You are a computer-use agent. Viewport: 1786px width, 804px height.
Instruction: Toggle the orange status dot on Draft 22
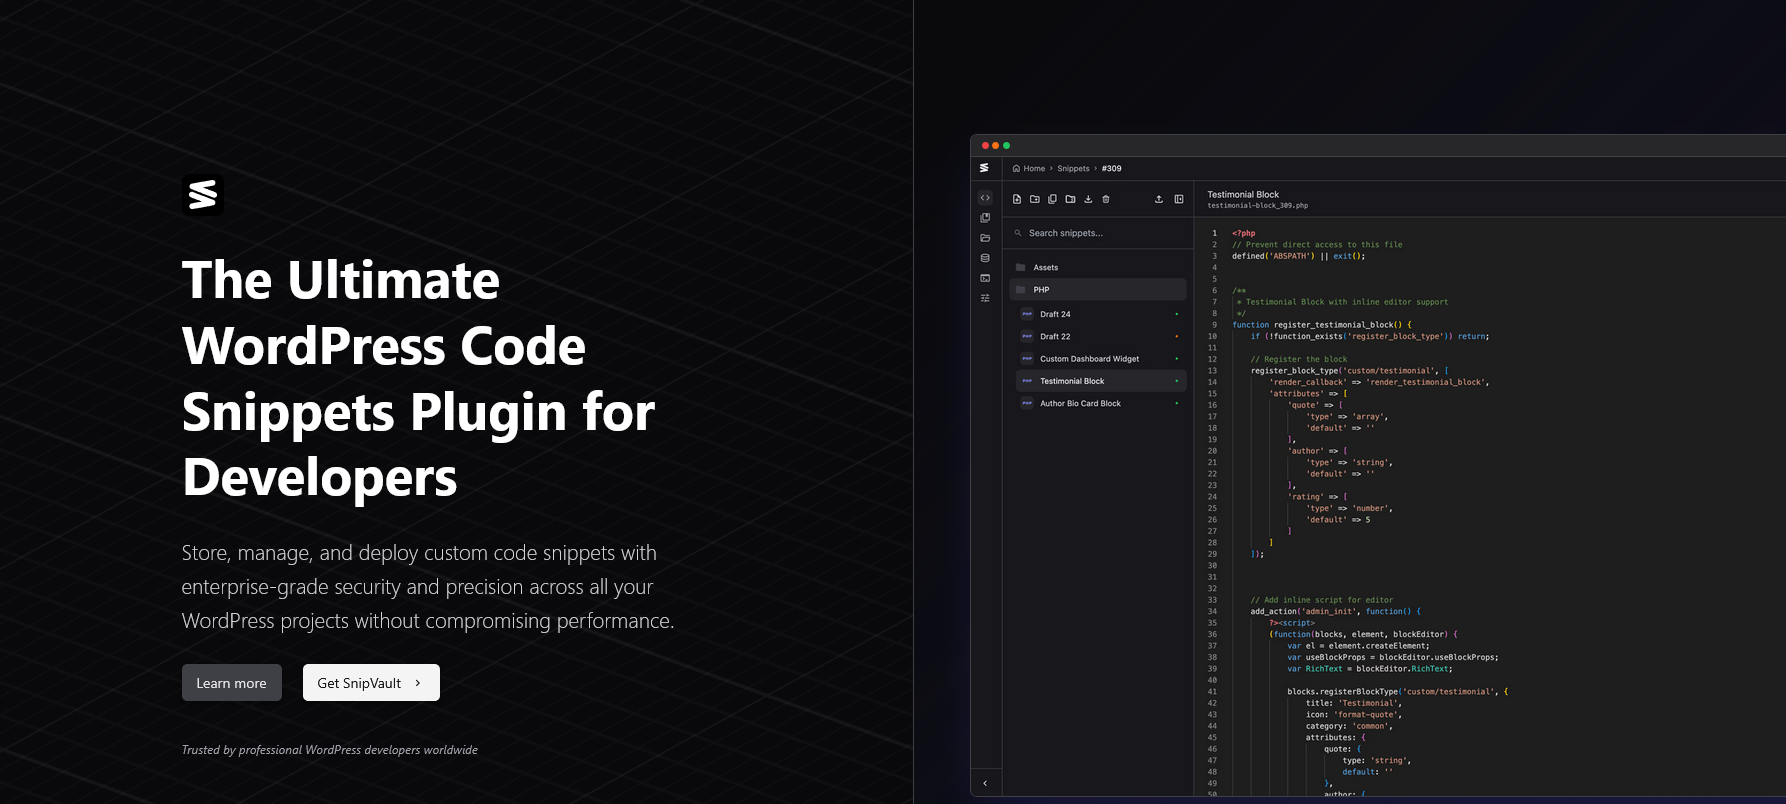1176,336
